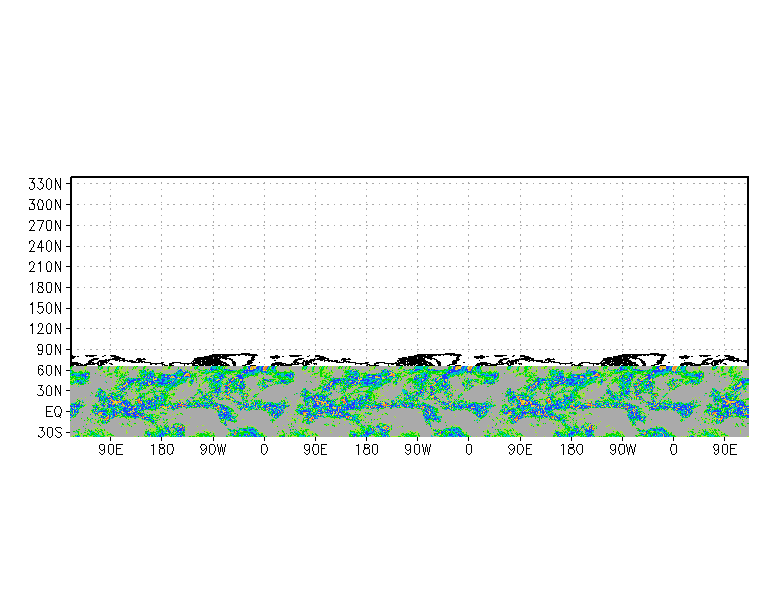Click the 330N latitude axis label
Screen dimensions: 784x612
45,184
